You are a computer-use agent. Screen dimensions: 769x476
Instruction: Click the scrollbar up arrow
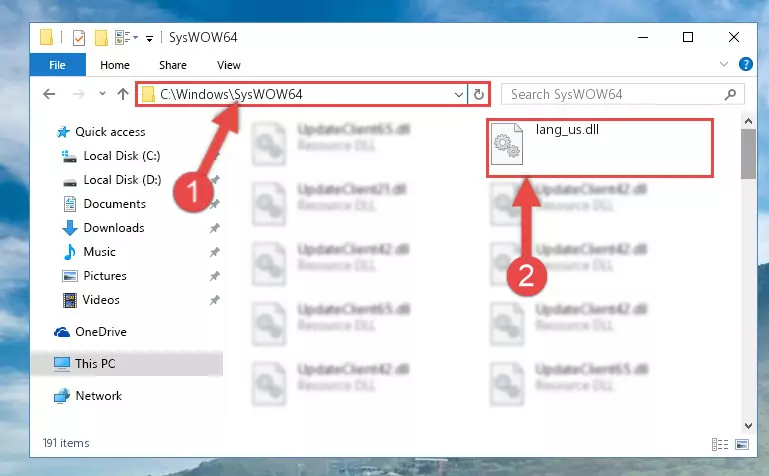tap(748, 121)
